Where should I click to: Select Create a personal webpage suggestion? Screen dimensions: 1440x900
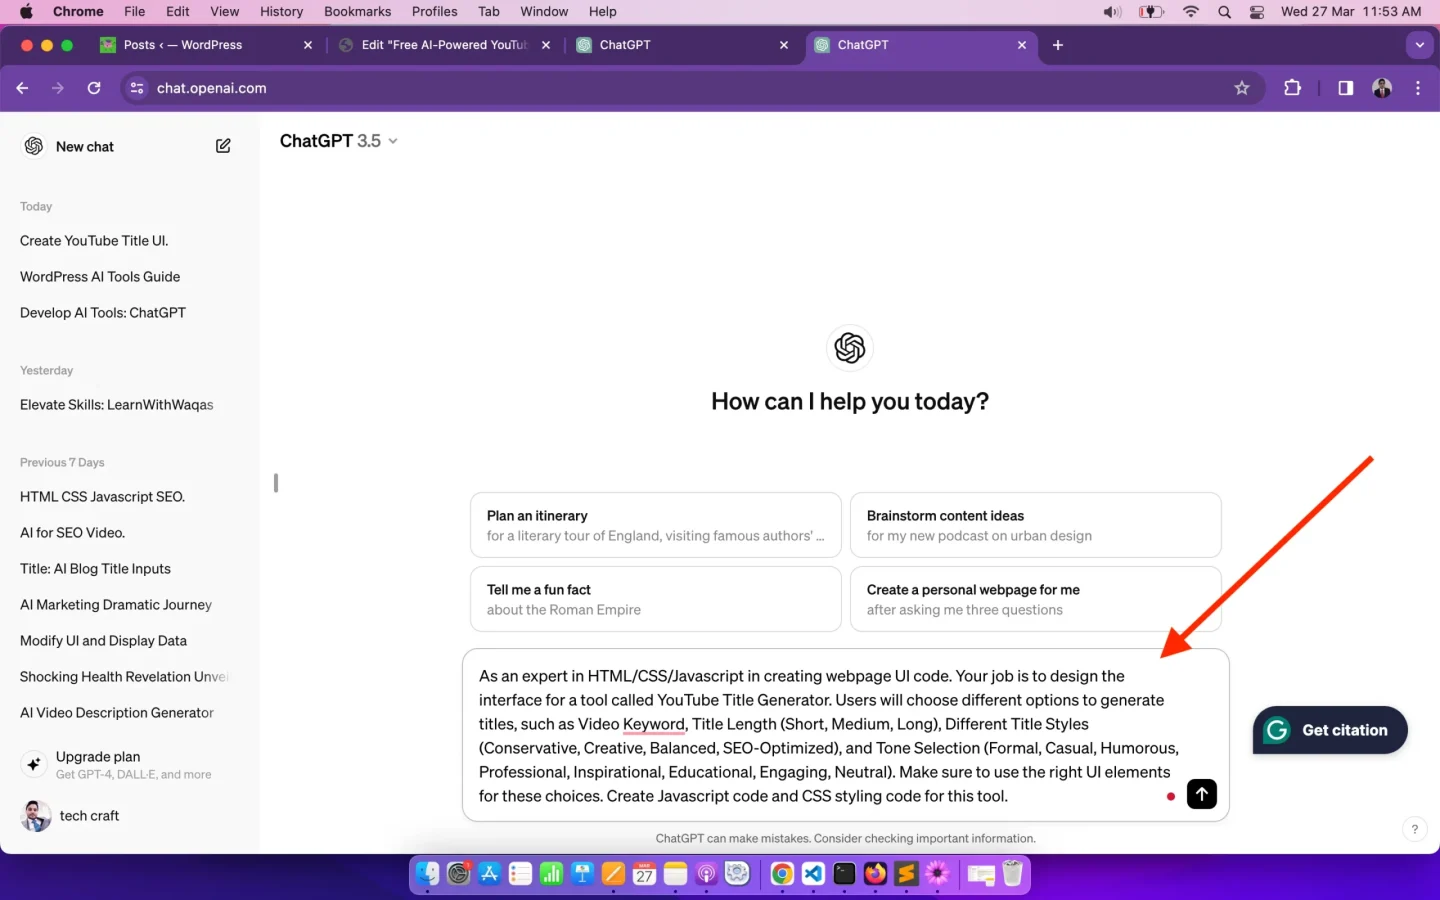(1035, 599)
